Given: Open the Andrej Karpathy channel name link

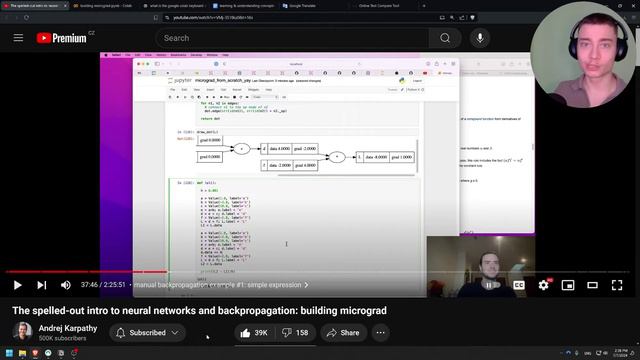Looking at the screenshot, I should point(68,328).
